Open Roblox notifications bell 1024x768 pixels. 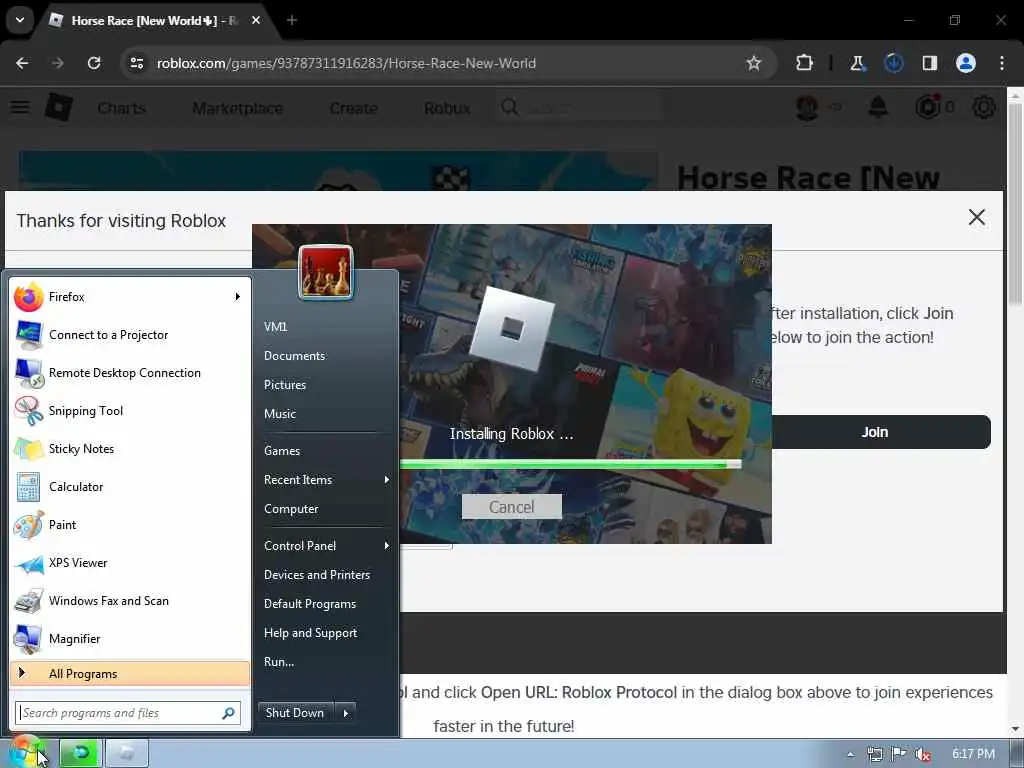[878, 106]
